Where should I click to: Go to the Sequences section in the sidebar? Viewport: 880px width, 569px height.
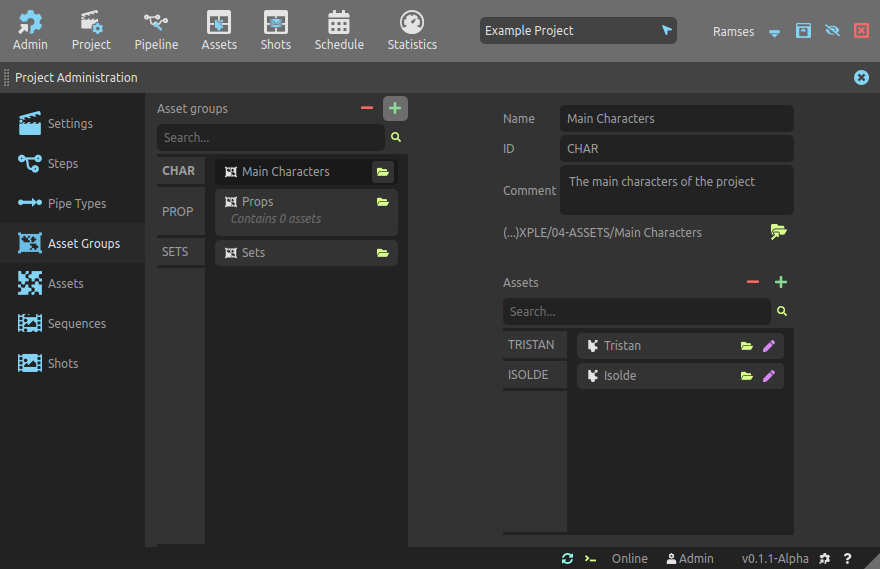coord(76,323)
